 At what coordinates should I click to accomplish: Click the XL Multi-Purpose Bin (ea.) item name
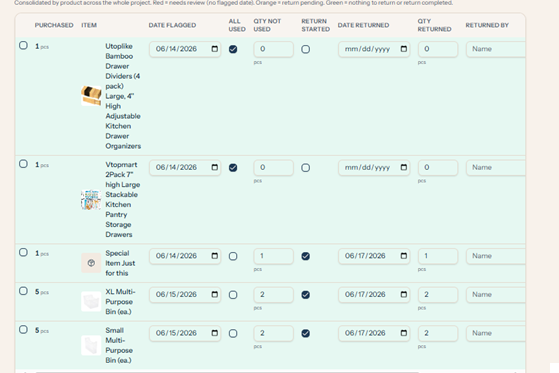120,302
